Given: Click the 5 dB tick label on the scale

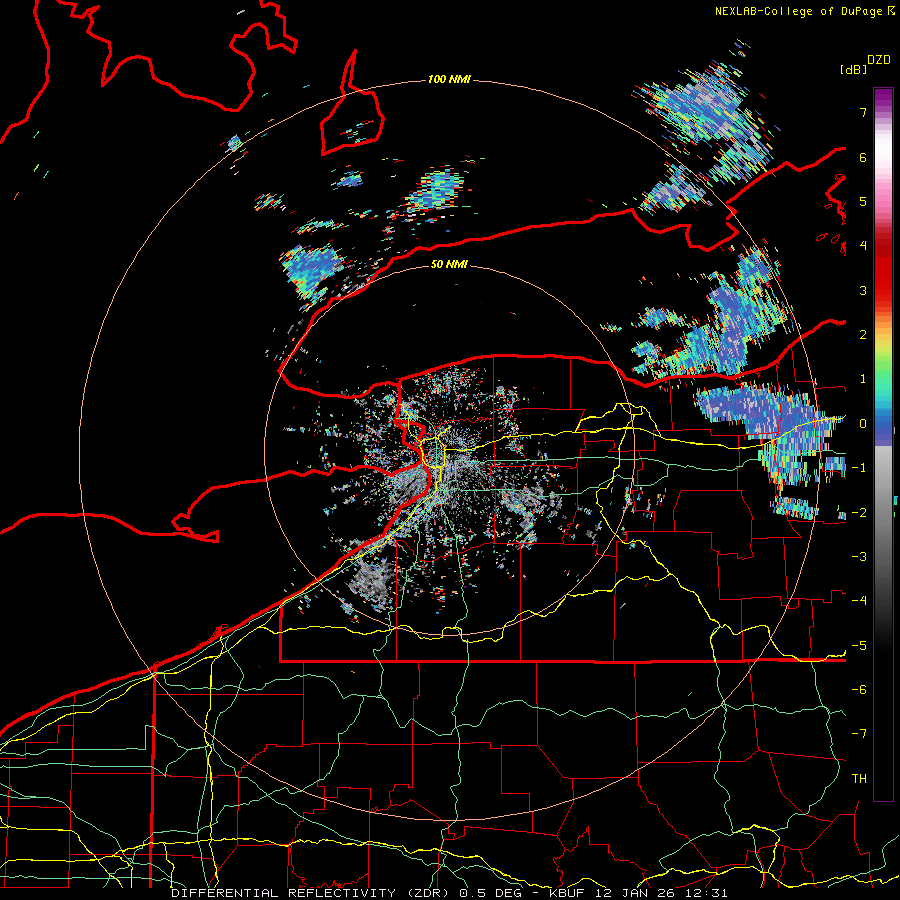Looking at the screenshot, I should click(863, 201).
